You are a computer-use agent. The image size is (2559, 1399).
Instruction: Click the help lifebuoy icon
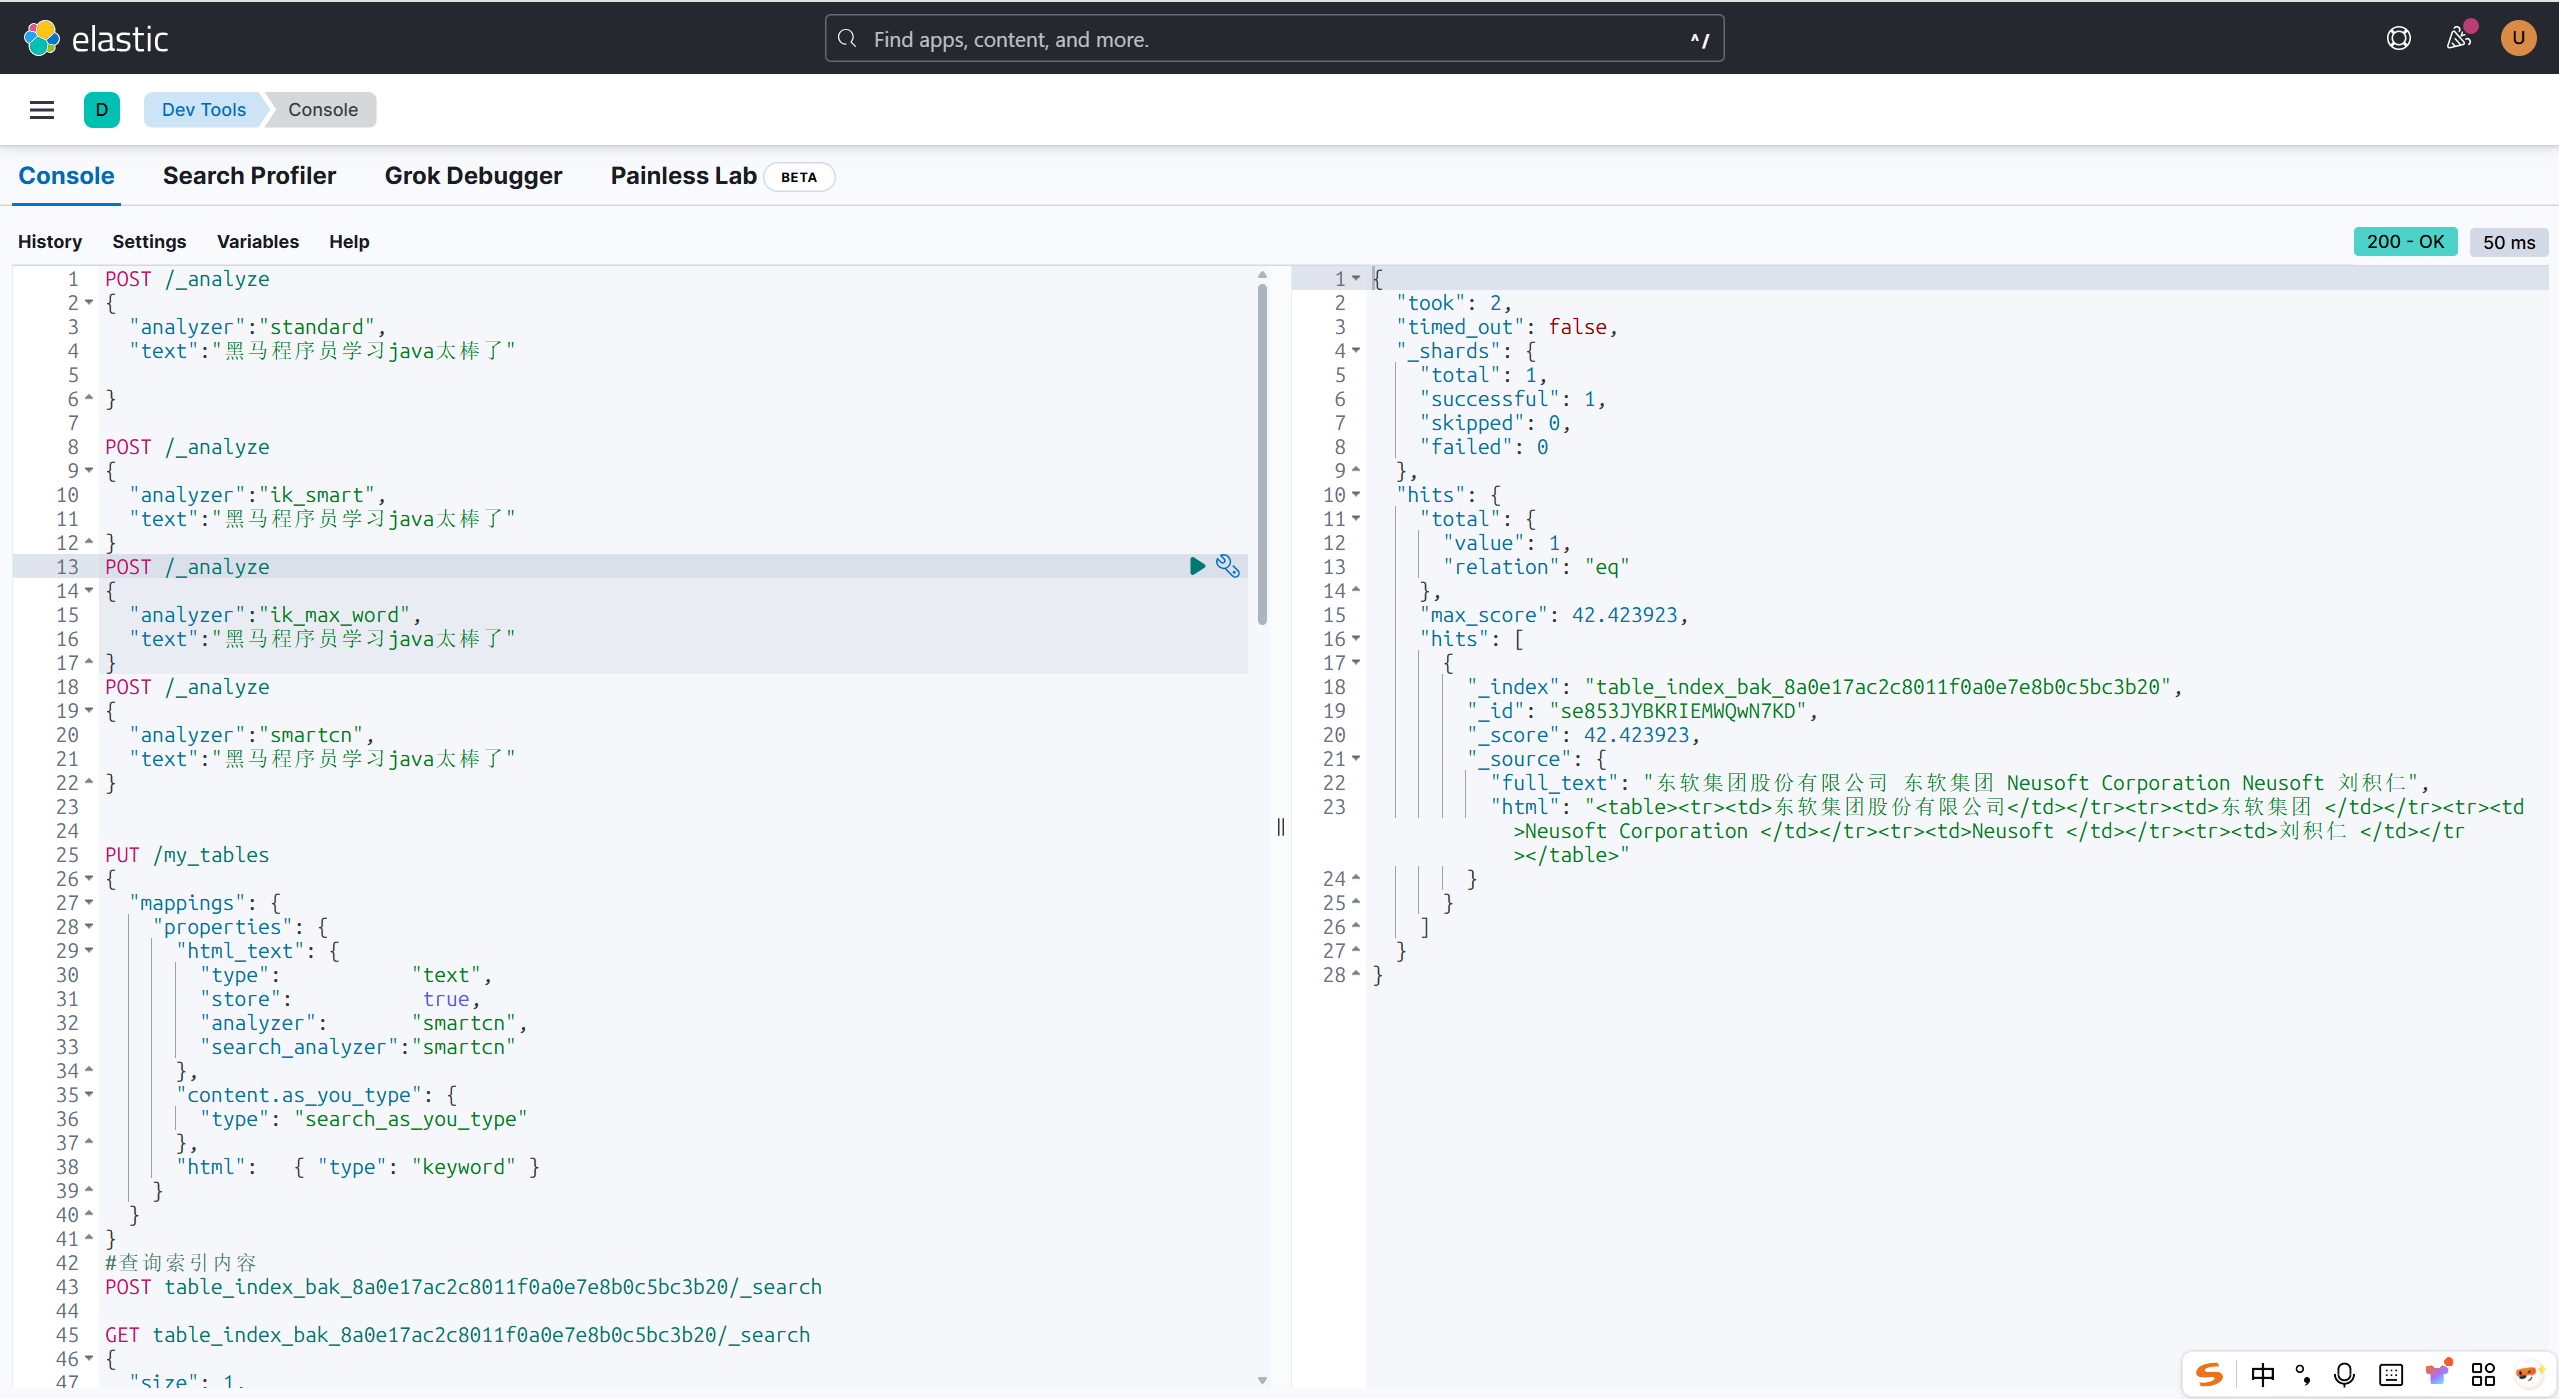point(2398,38)
